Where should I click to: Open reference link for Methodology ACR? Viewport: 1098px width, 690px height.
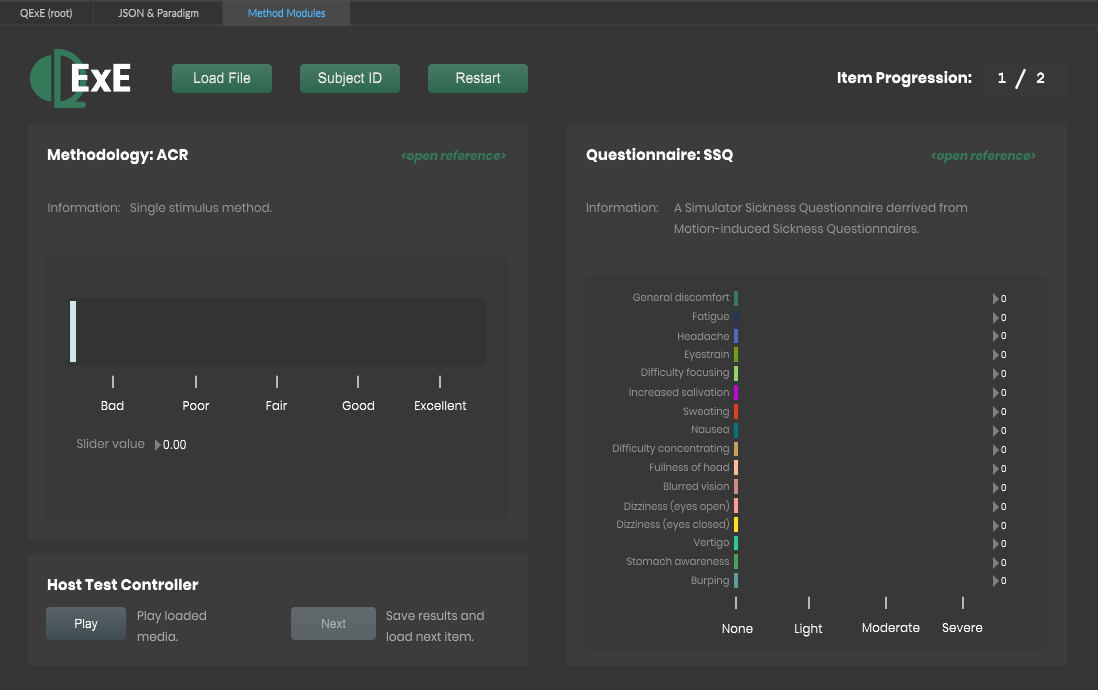pyautogui.click(x=453, y=156)
